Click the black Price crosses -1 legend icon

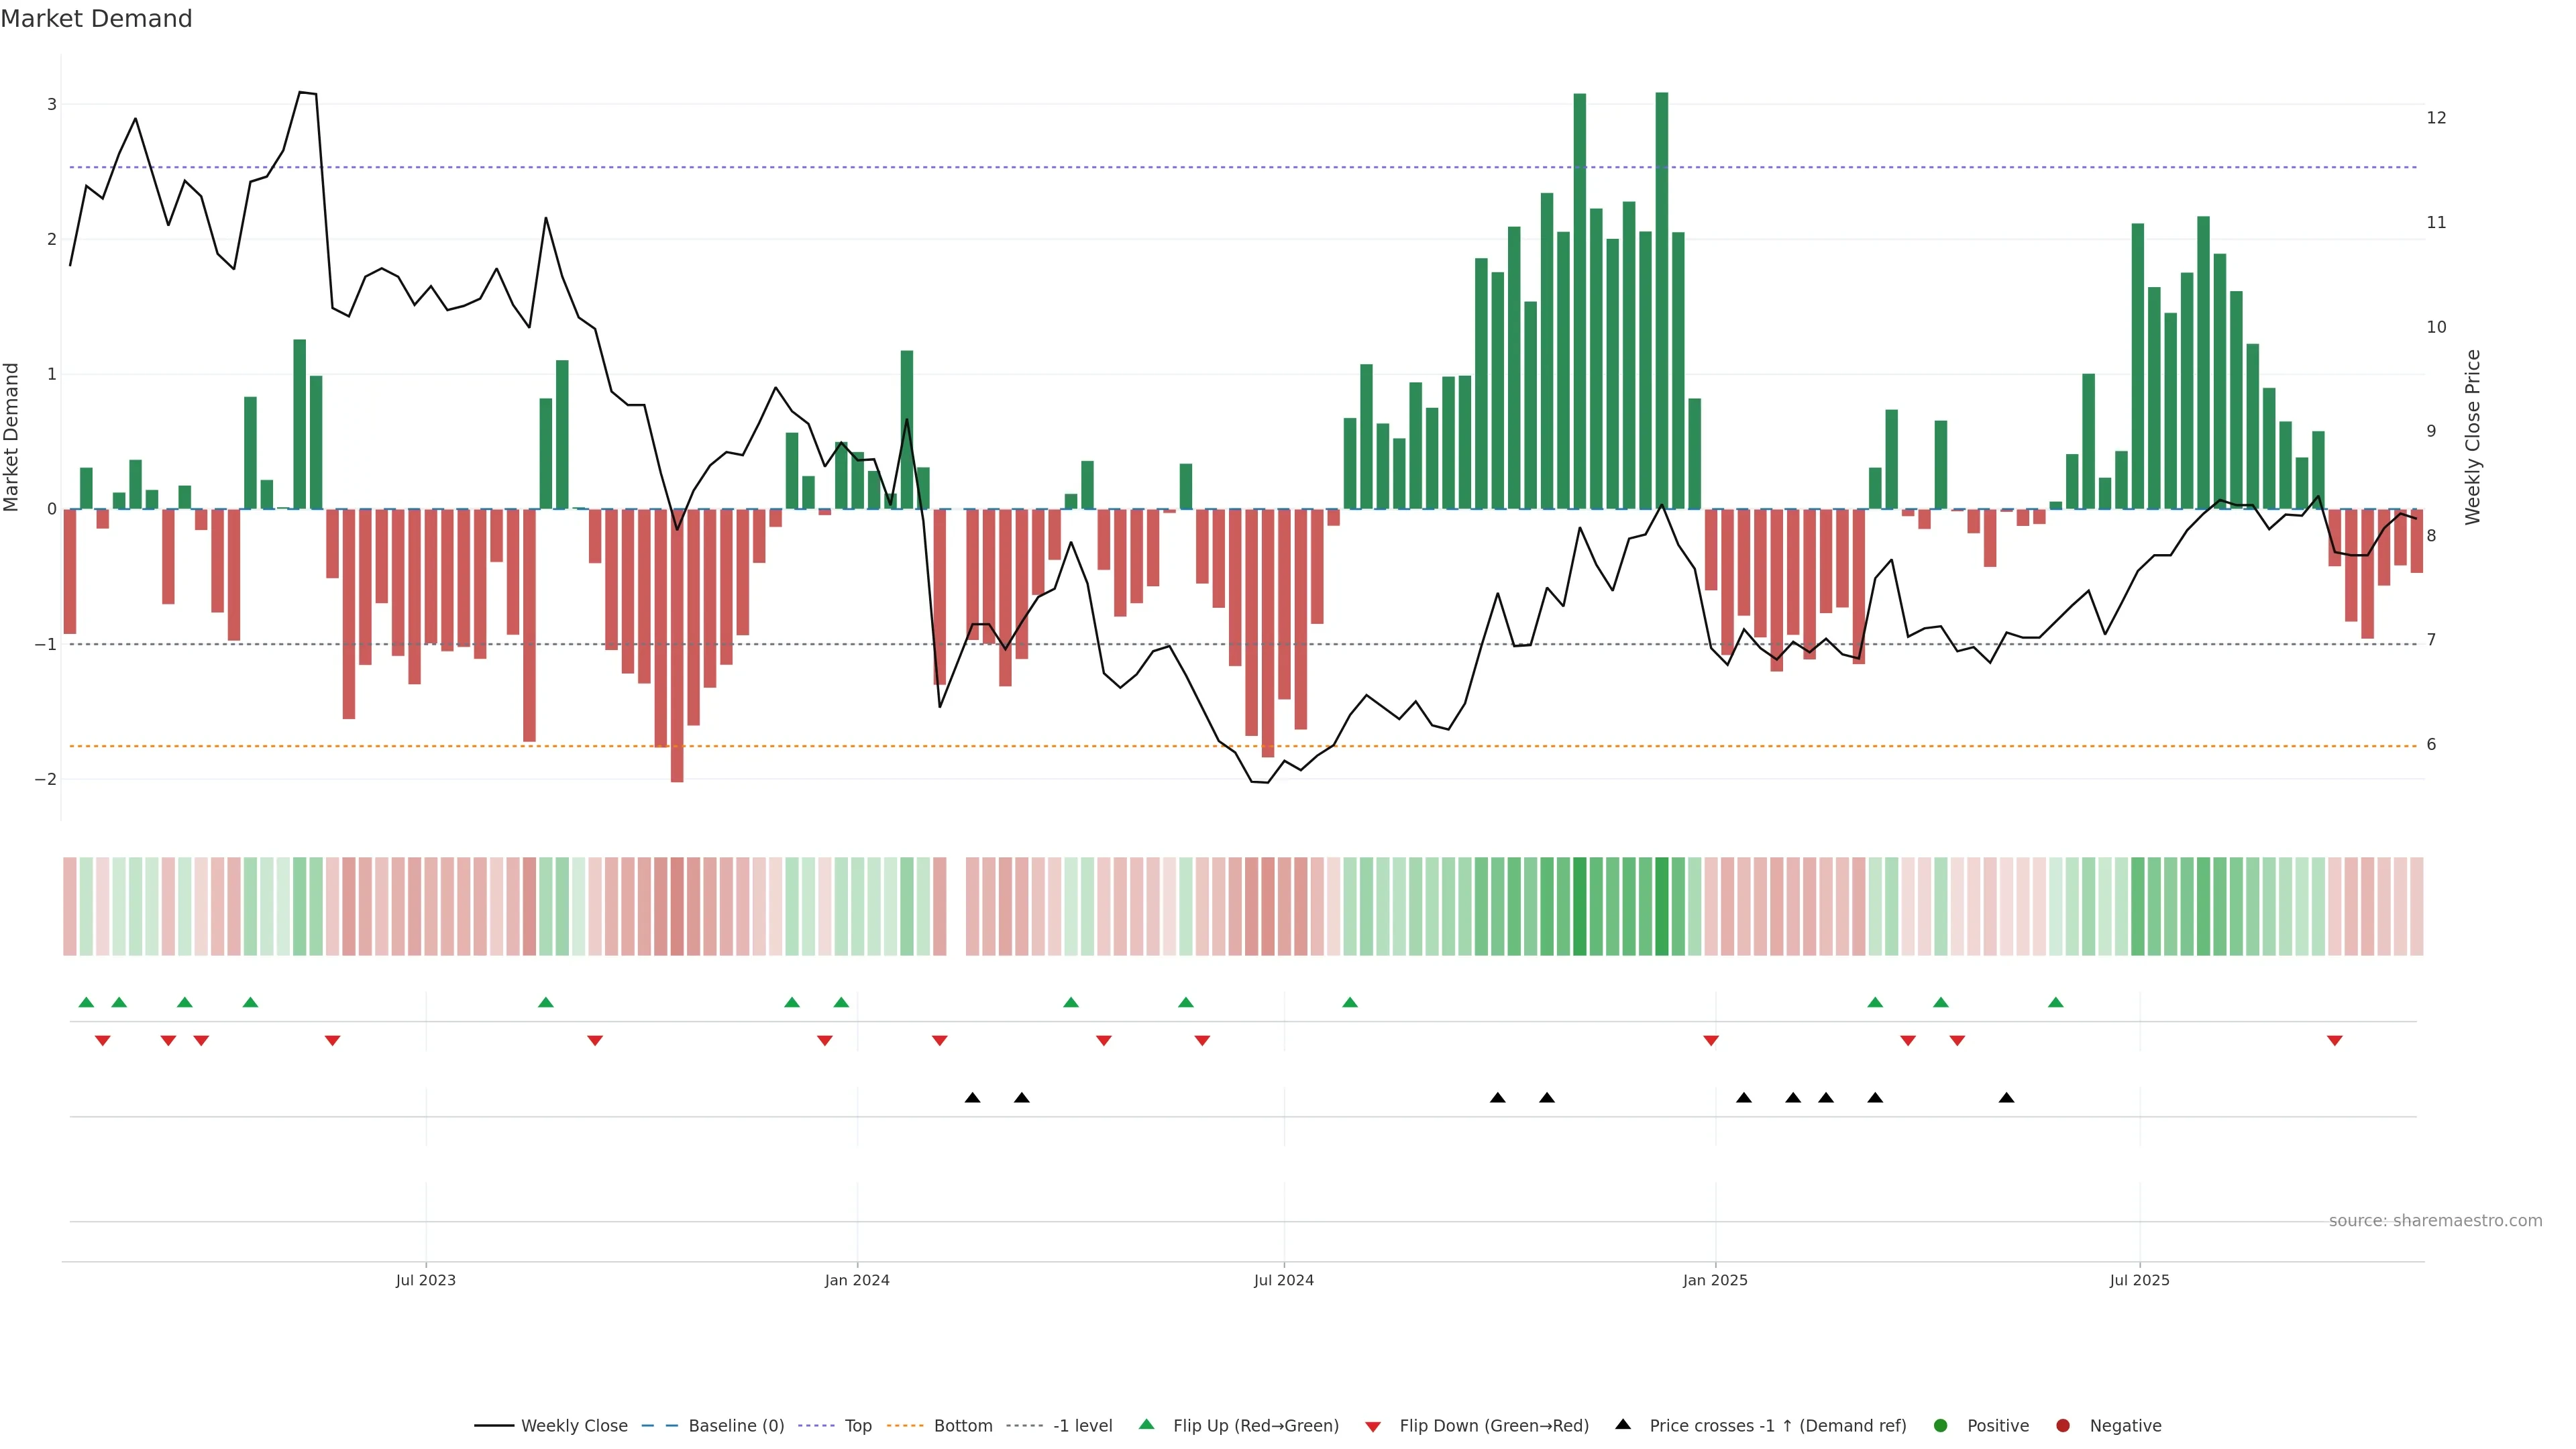(1623, 1424)
